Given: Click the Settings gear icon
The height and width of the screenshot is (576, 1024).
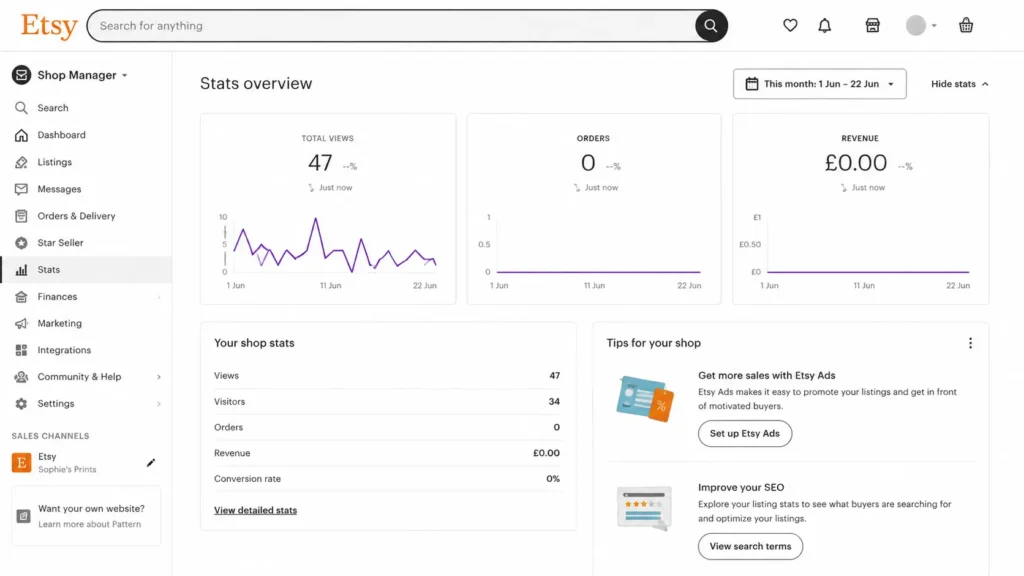Looking at the screenshot, I should pos(22,404).
